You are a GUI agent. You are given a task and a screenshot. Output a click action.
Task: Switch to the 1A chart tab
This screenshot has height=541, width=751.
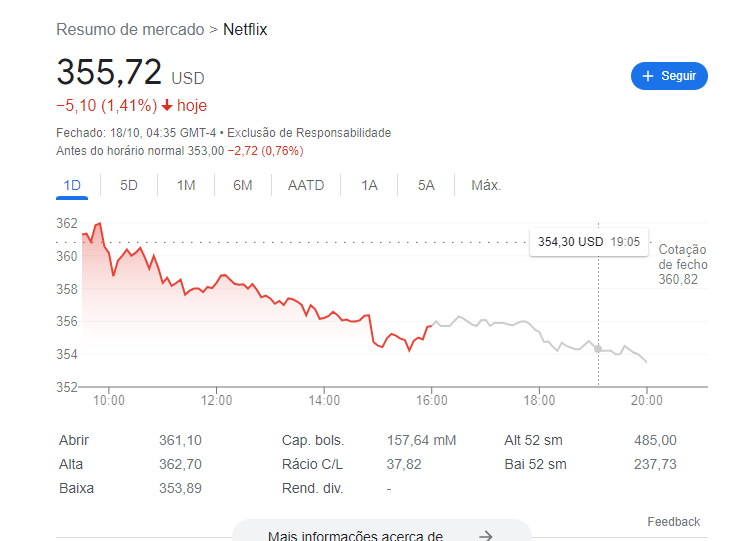point(369,185)
